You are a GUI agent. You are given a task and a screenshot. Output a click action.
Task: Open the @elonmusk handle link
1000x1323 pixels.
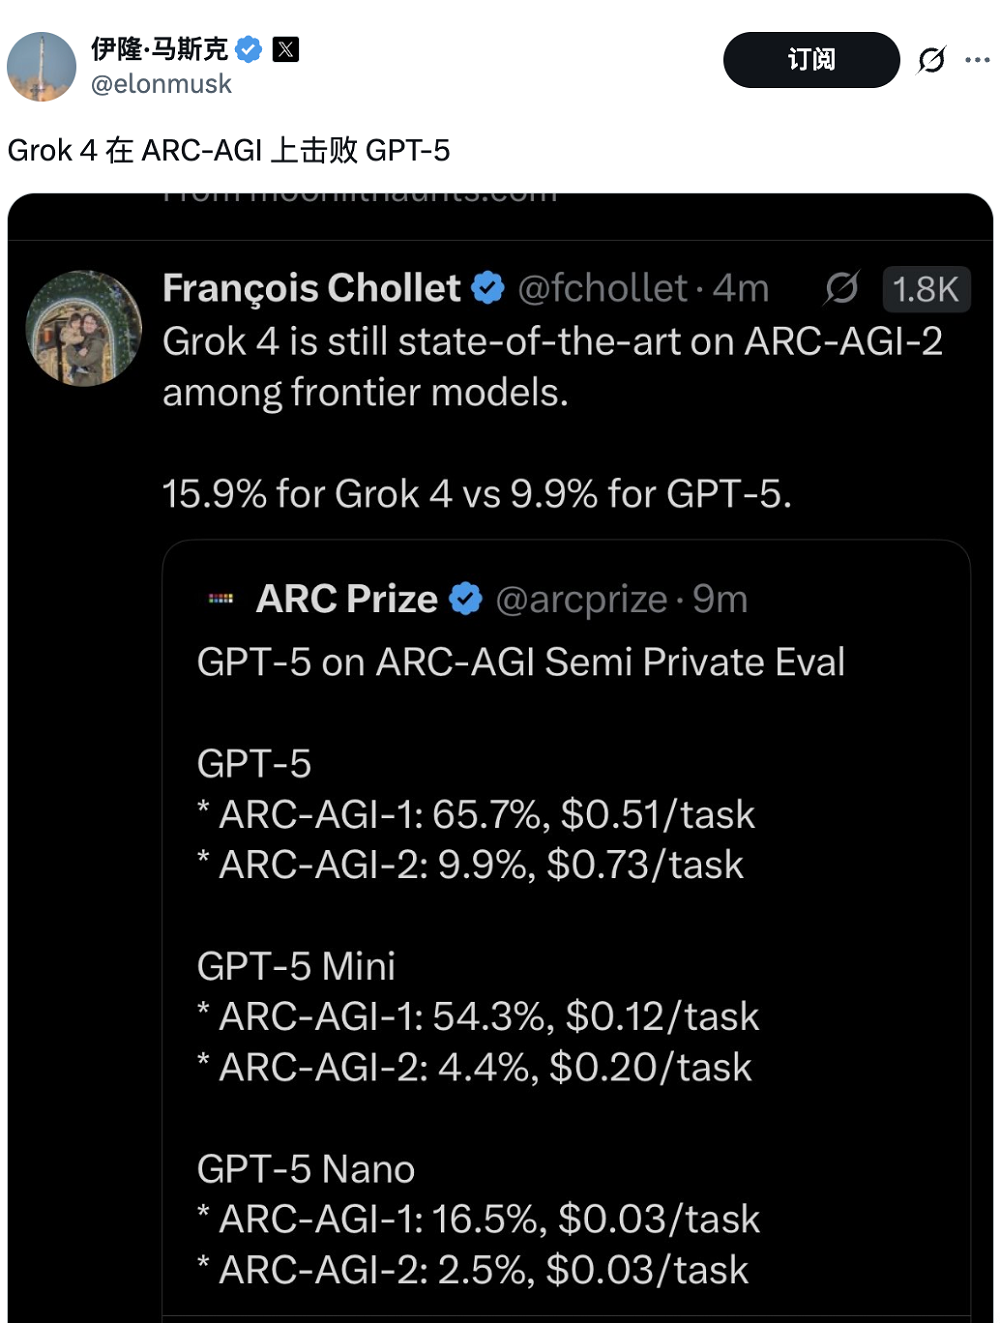click(161, 84)
